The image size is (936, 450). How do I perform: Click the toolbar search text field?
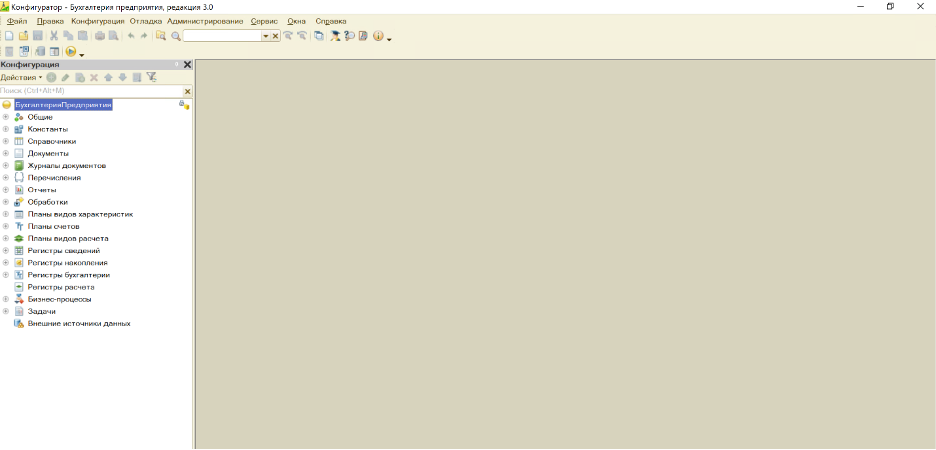pos(222,36)
